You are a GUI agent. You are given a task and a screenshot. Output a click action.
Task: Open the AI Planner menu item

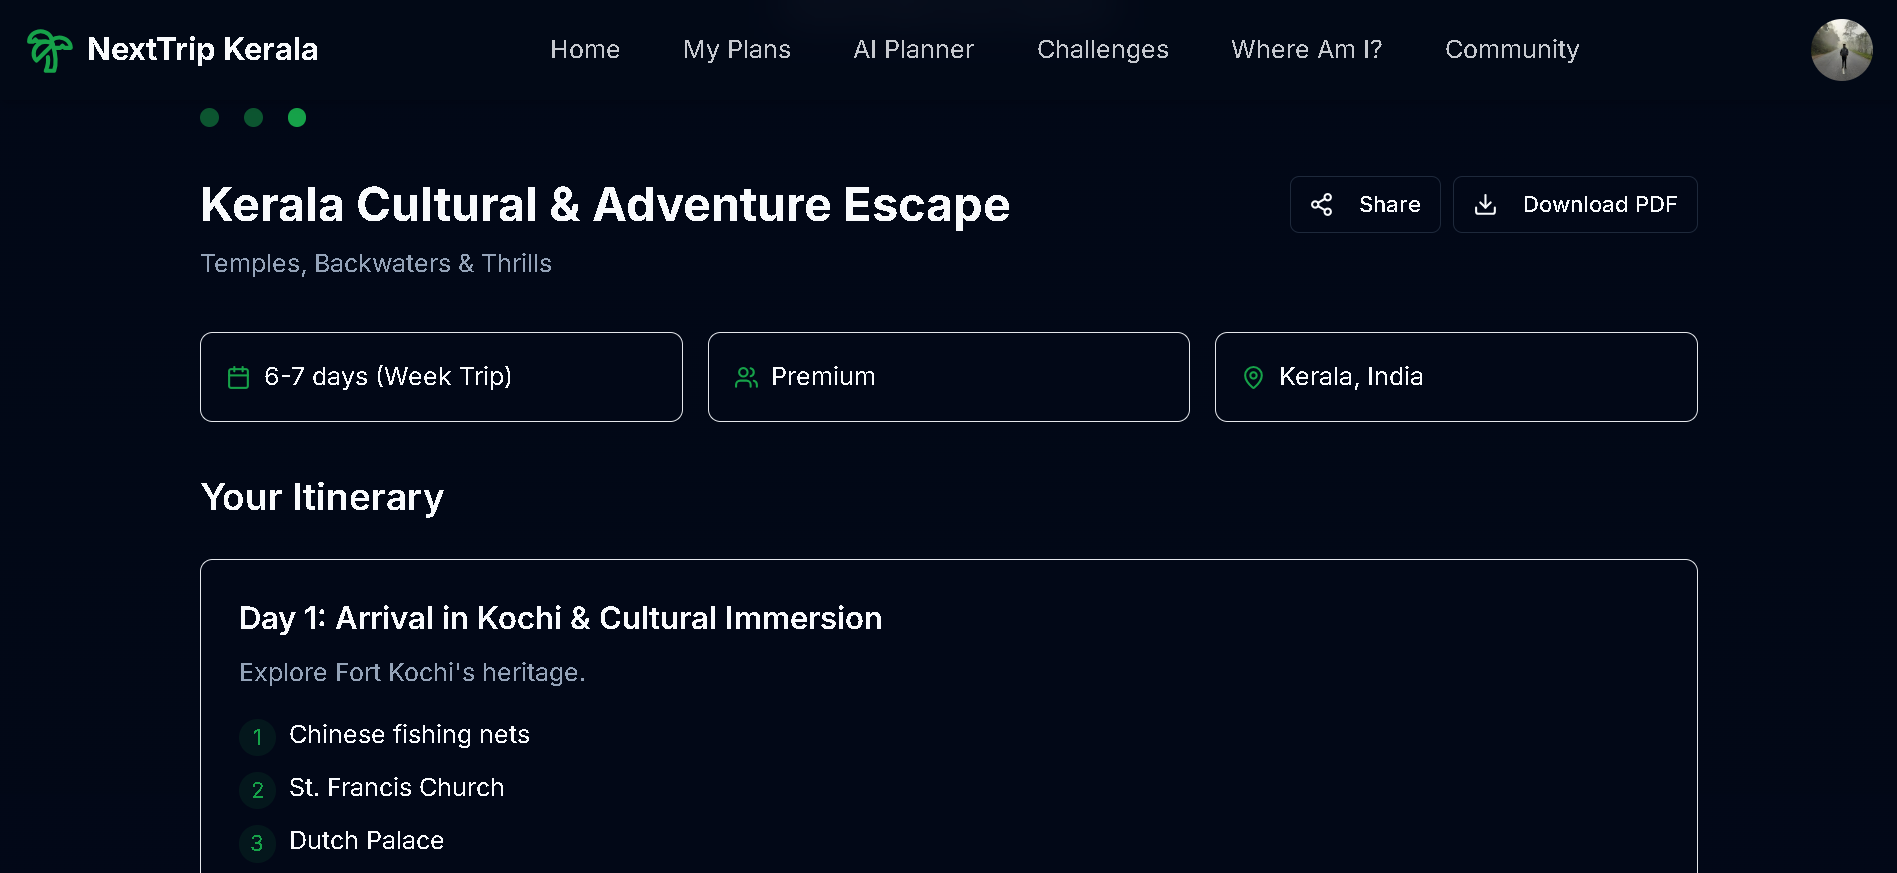pos(913,49)
